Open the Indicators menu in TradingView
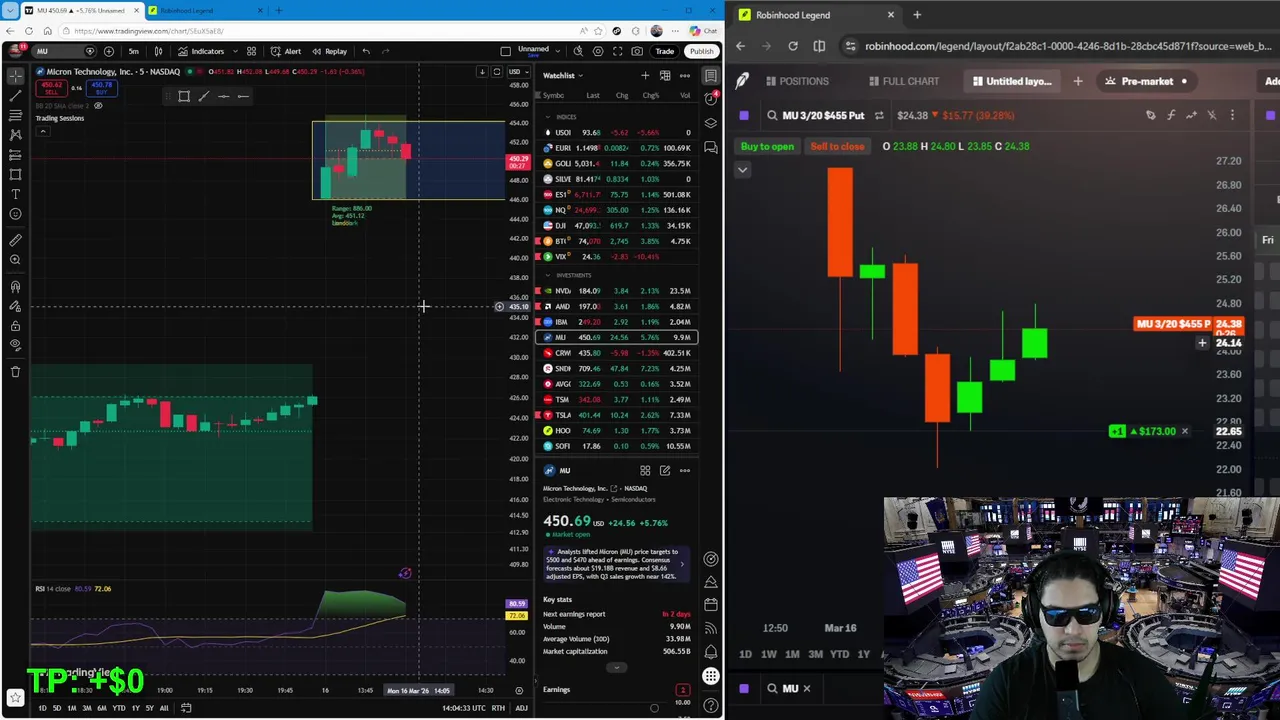Image resolution: width=1280 pixels, height=720 pixels. point(201,51)
